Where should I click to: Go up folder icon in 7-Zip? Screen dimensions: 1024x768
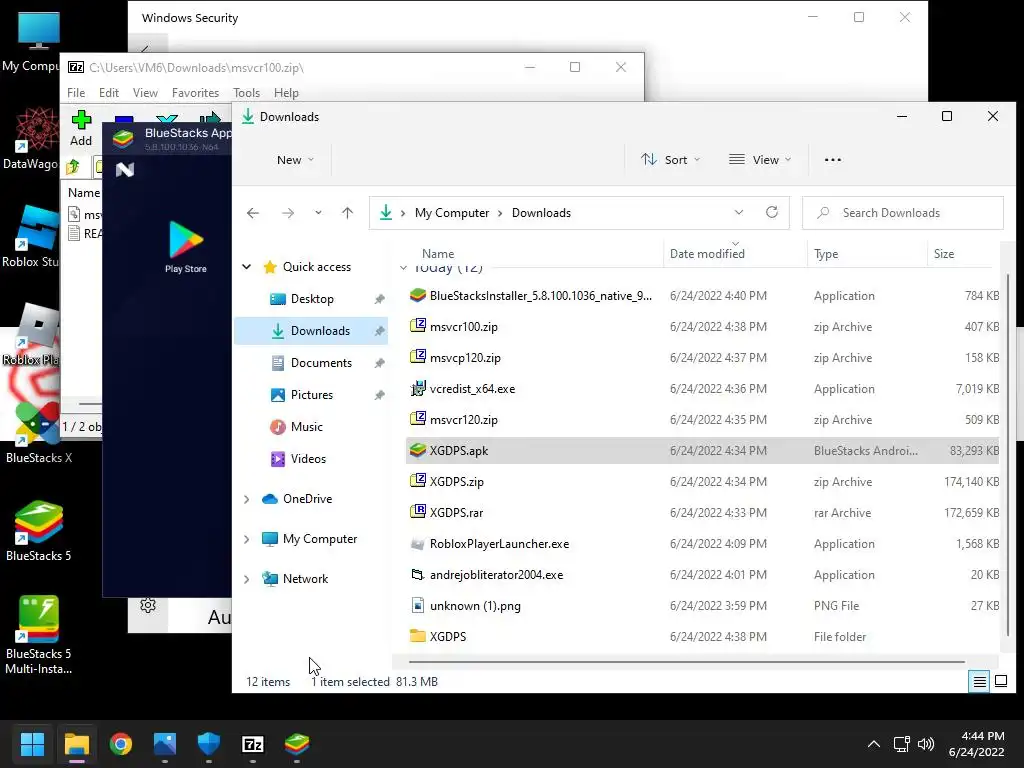point(73,167)
